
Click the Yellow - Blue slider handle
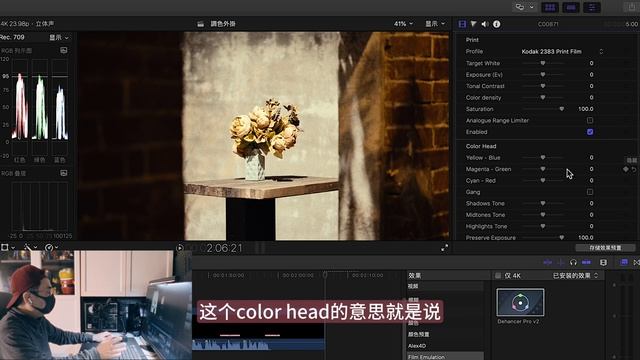[543, 158]
